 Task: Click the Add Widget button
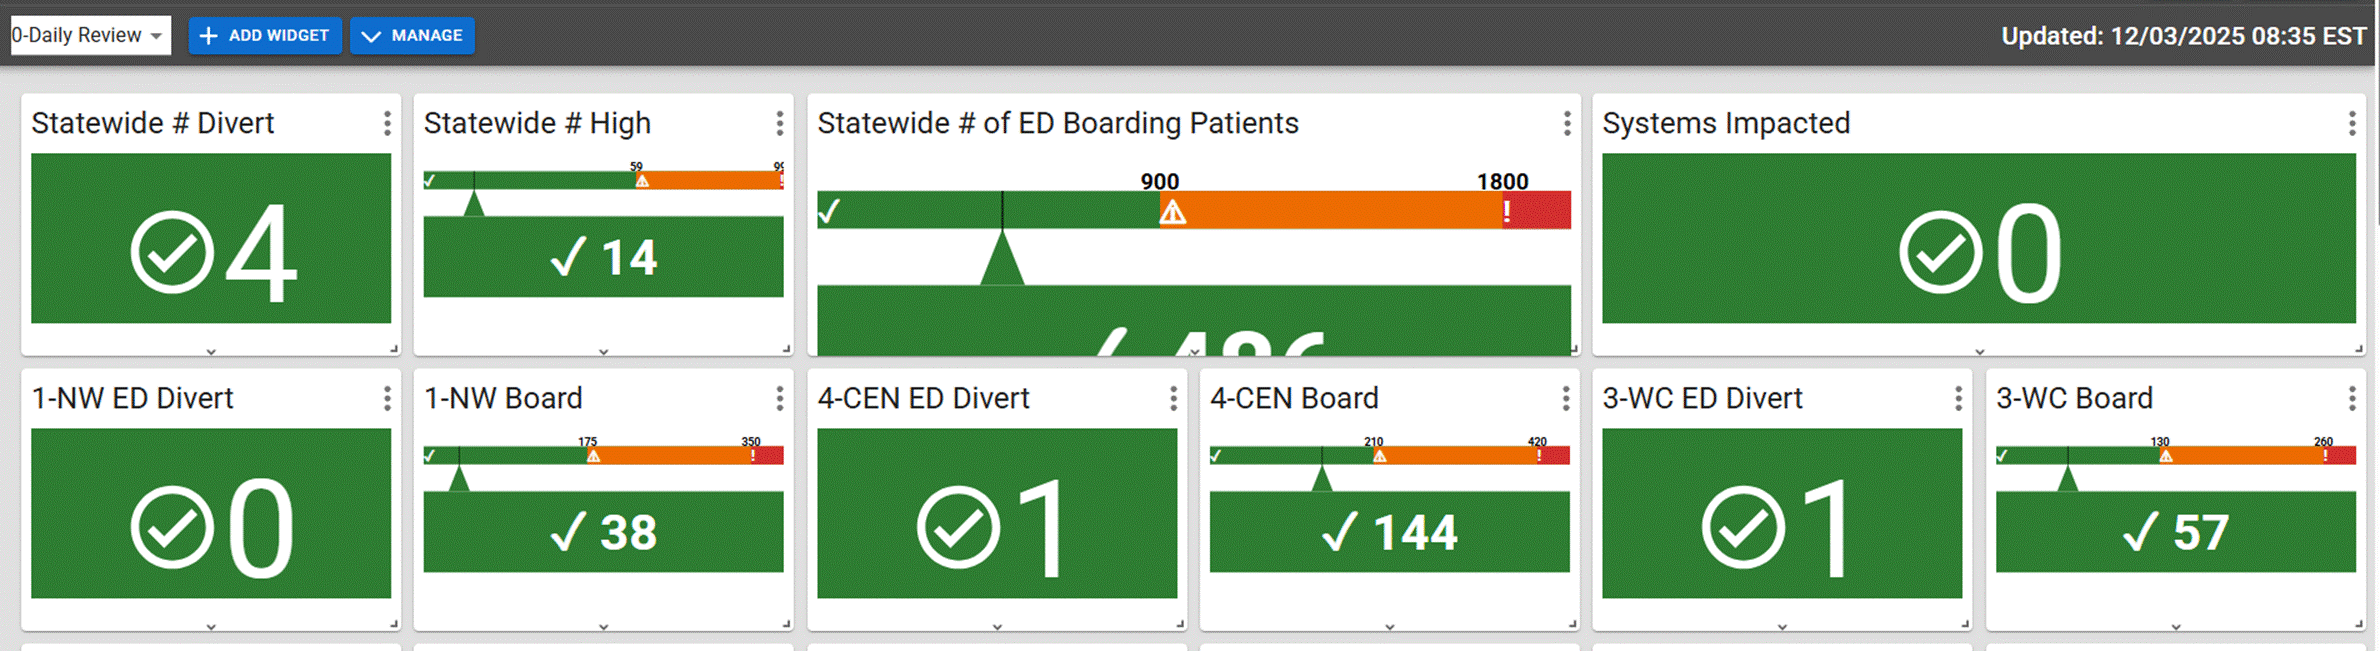tap(265, 35)
